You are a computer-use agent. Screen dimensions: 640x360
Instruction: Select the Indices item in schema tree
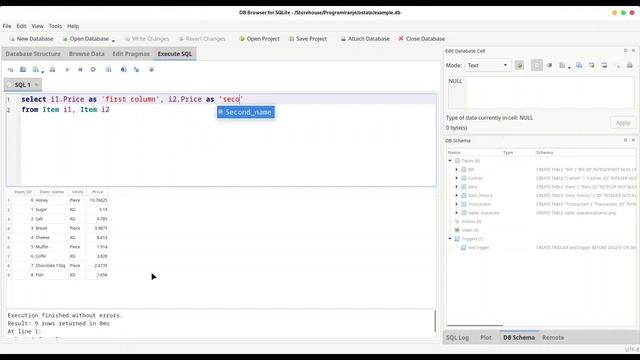click(471, 222)
